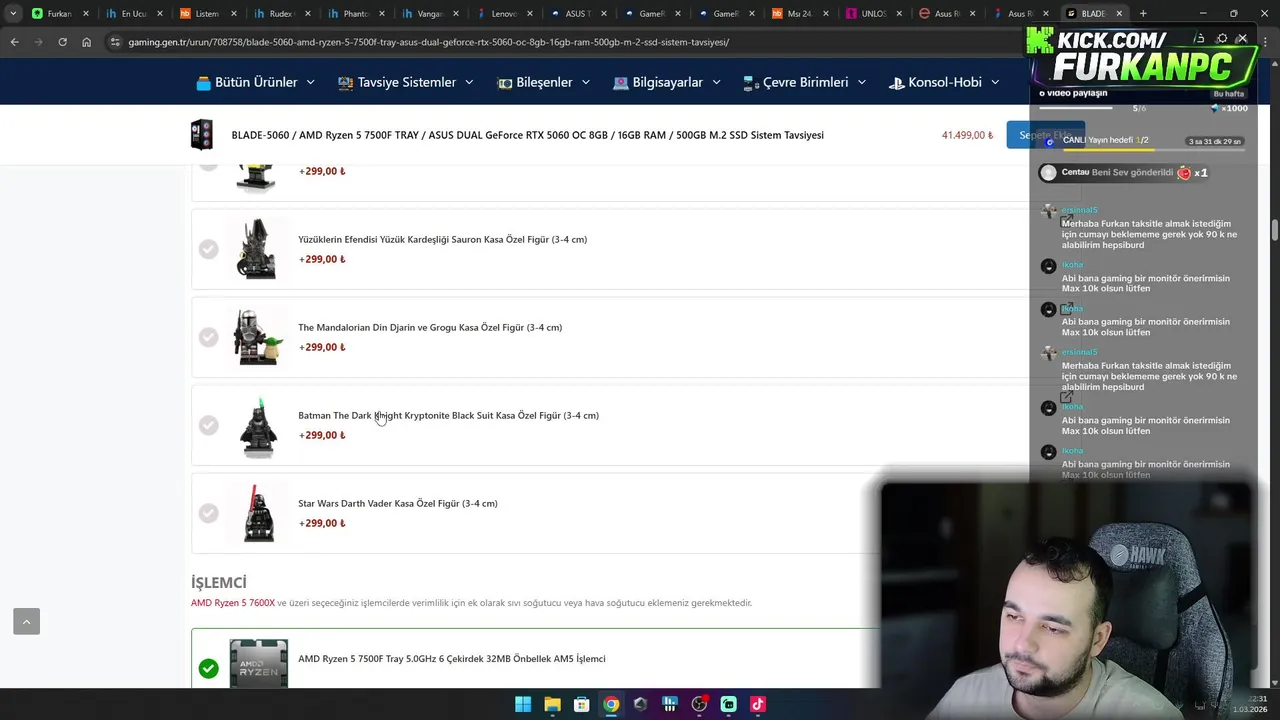Expand the Bütün Ürünler menu

[255, 82]
